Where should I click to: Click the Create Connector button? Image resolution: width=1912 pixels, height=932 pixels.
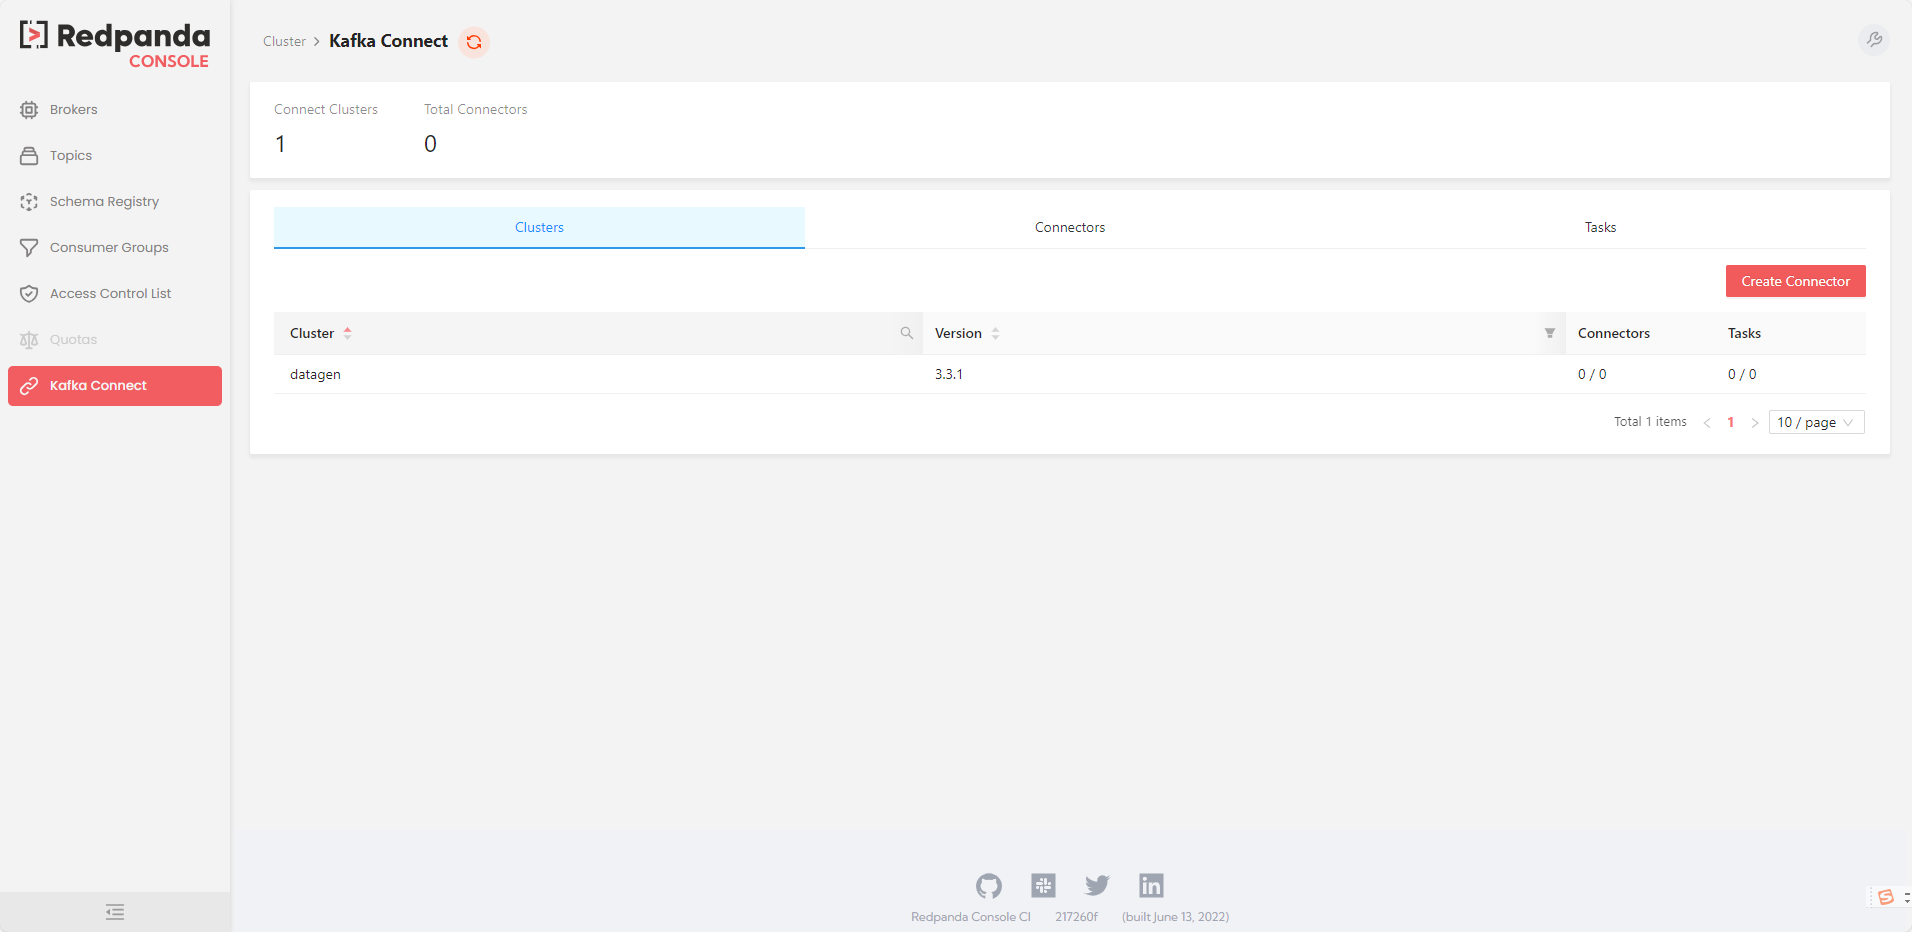[x=1795, y=281]
